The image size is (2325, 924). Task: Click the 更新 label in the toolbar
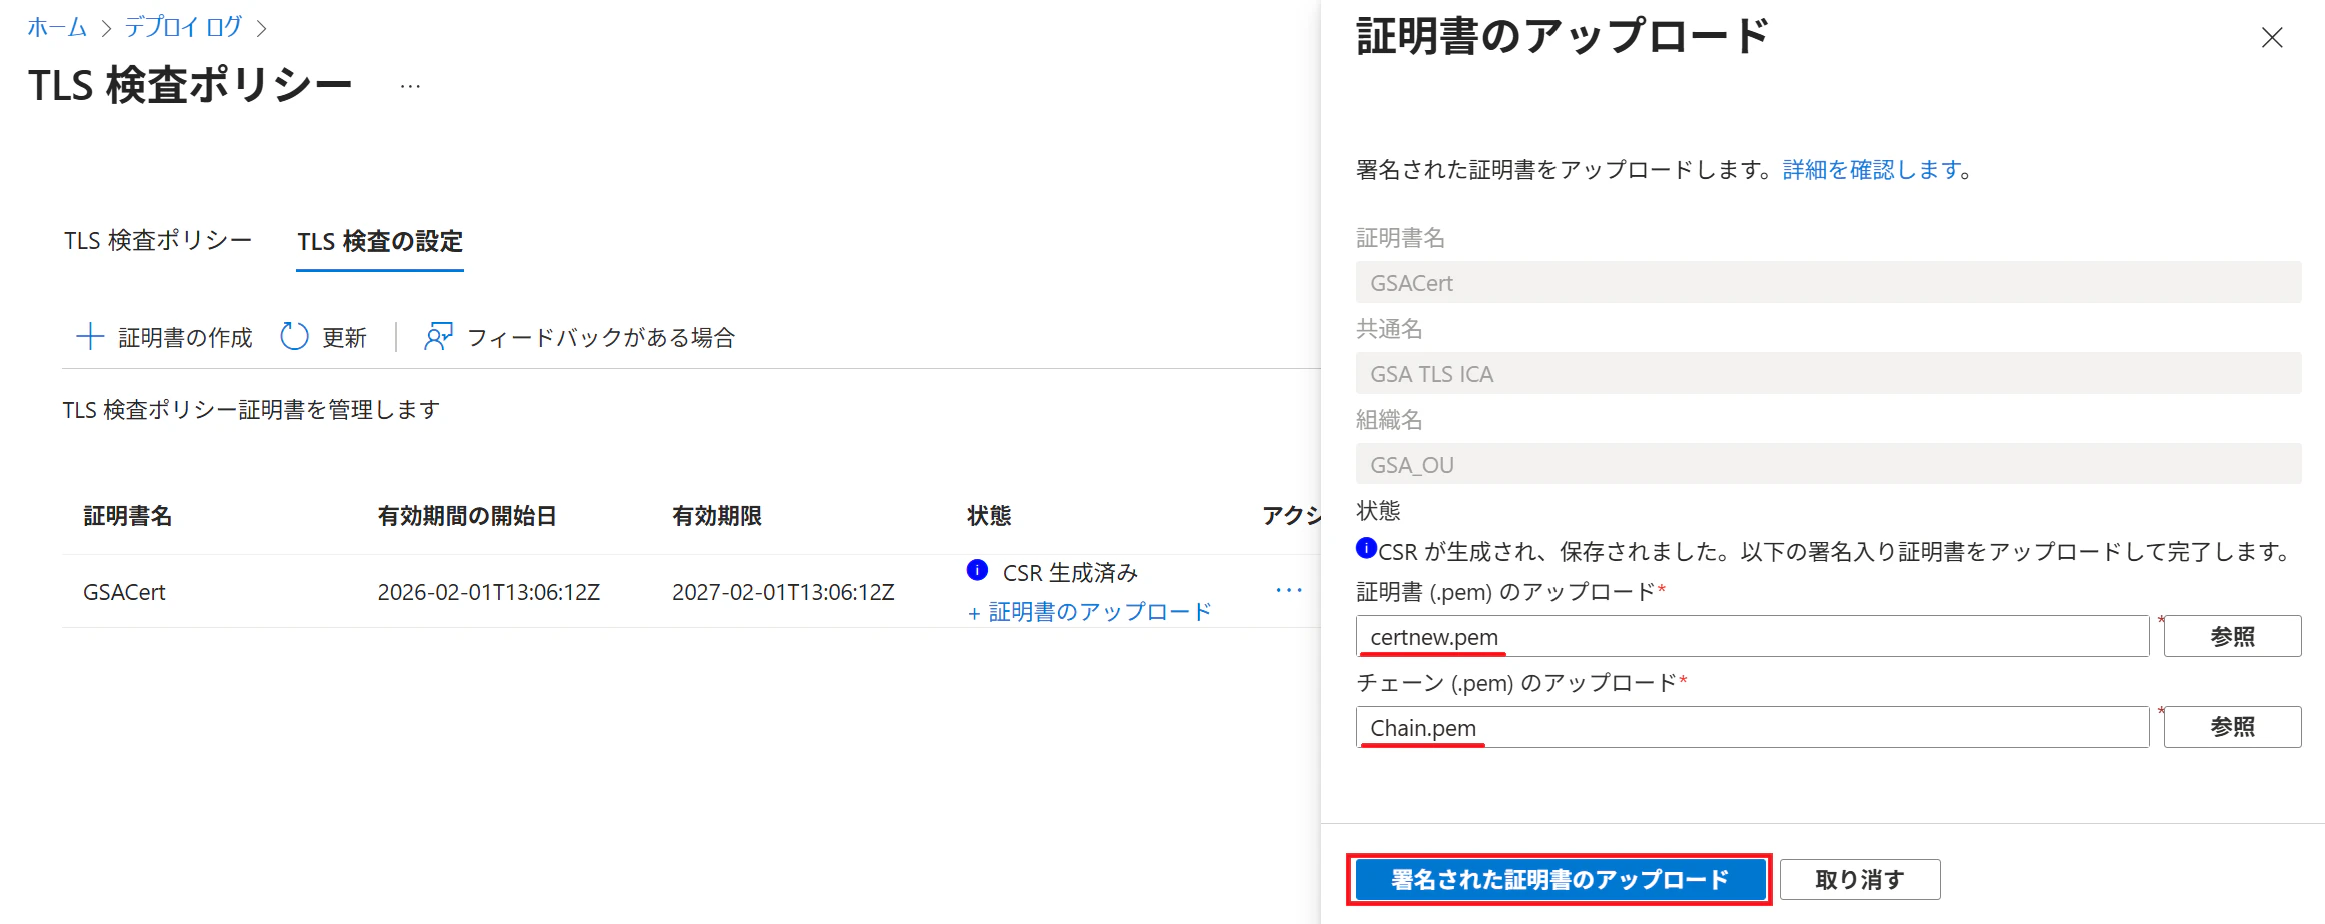(x=344, y=338)
